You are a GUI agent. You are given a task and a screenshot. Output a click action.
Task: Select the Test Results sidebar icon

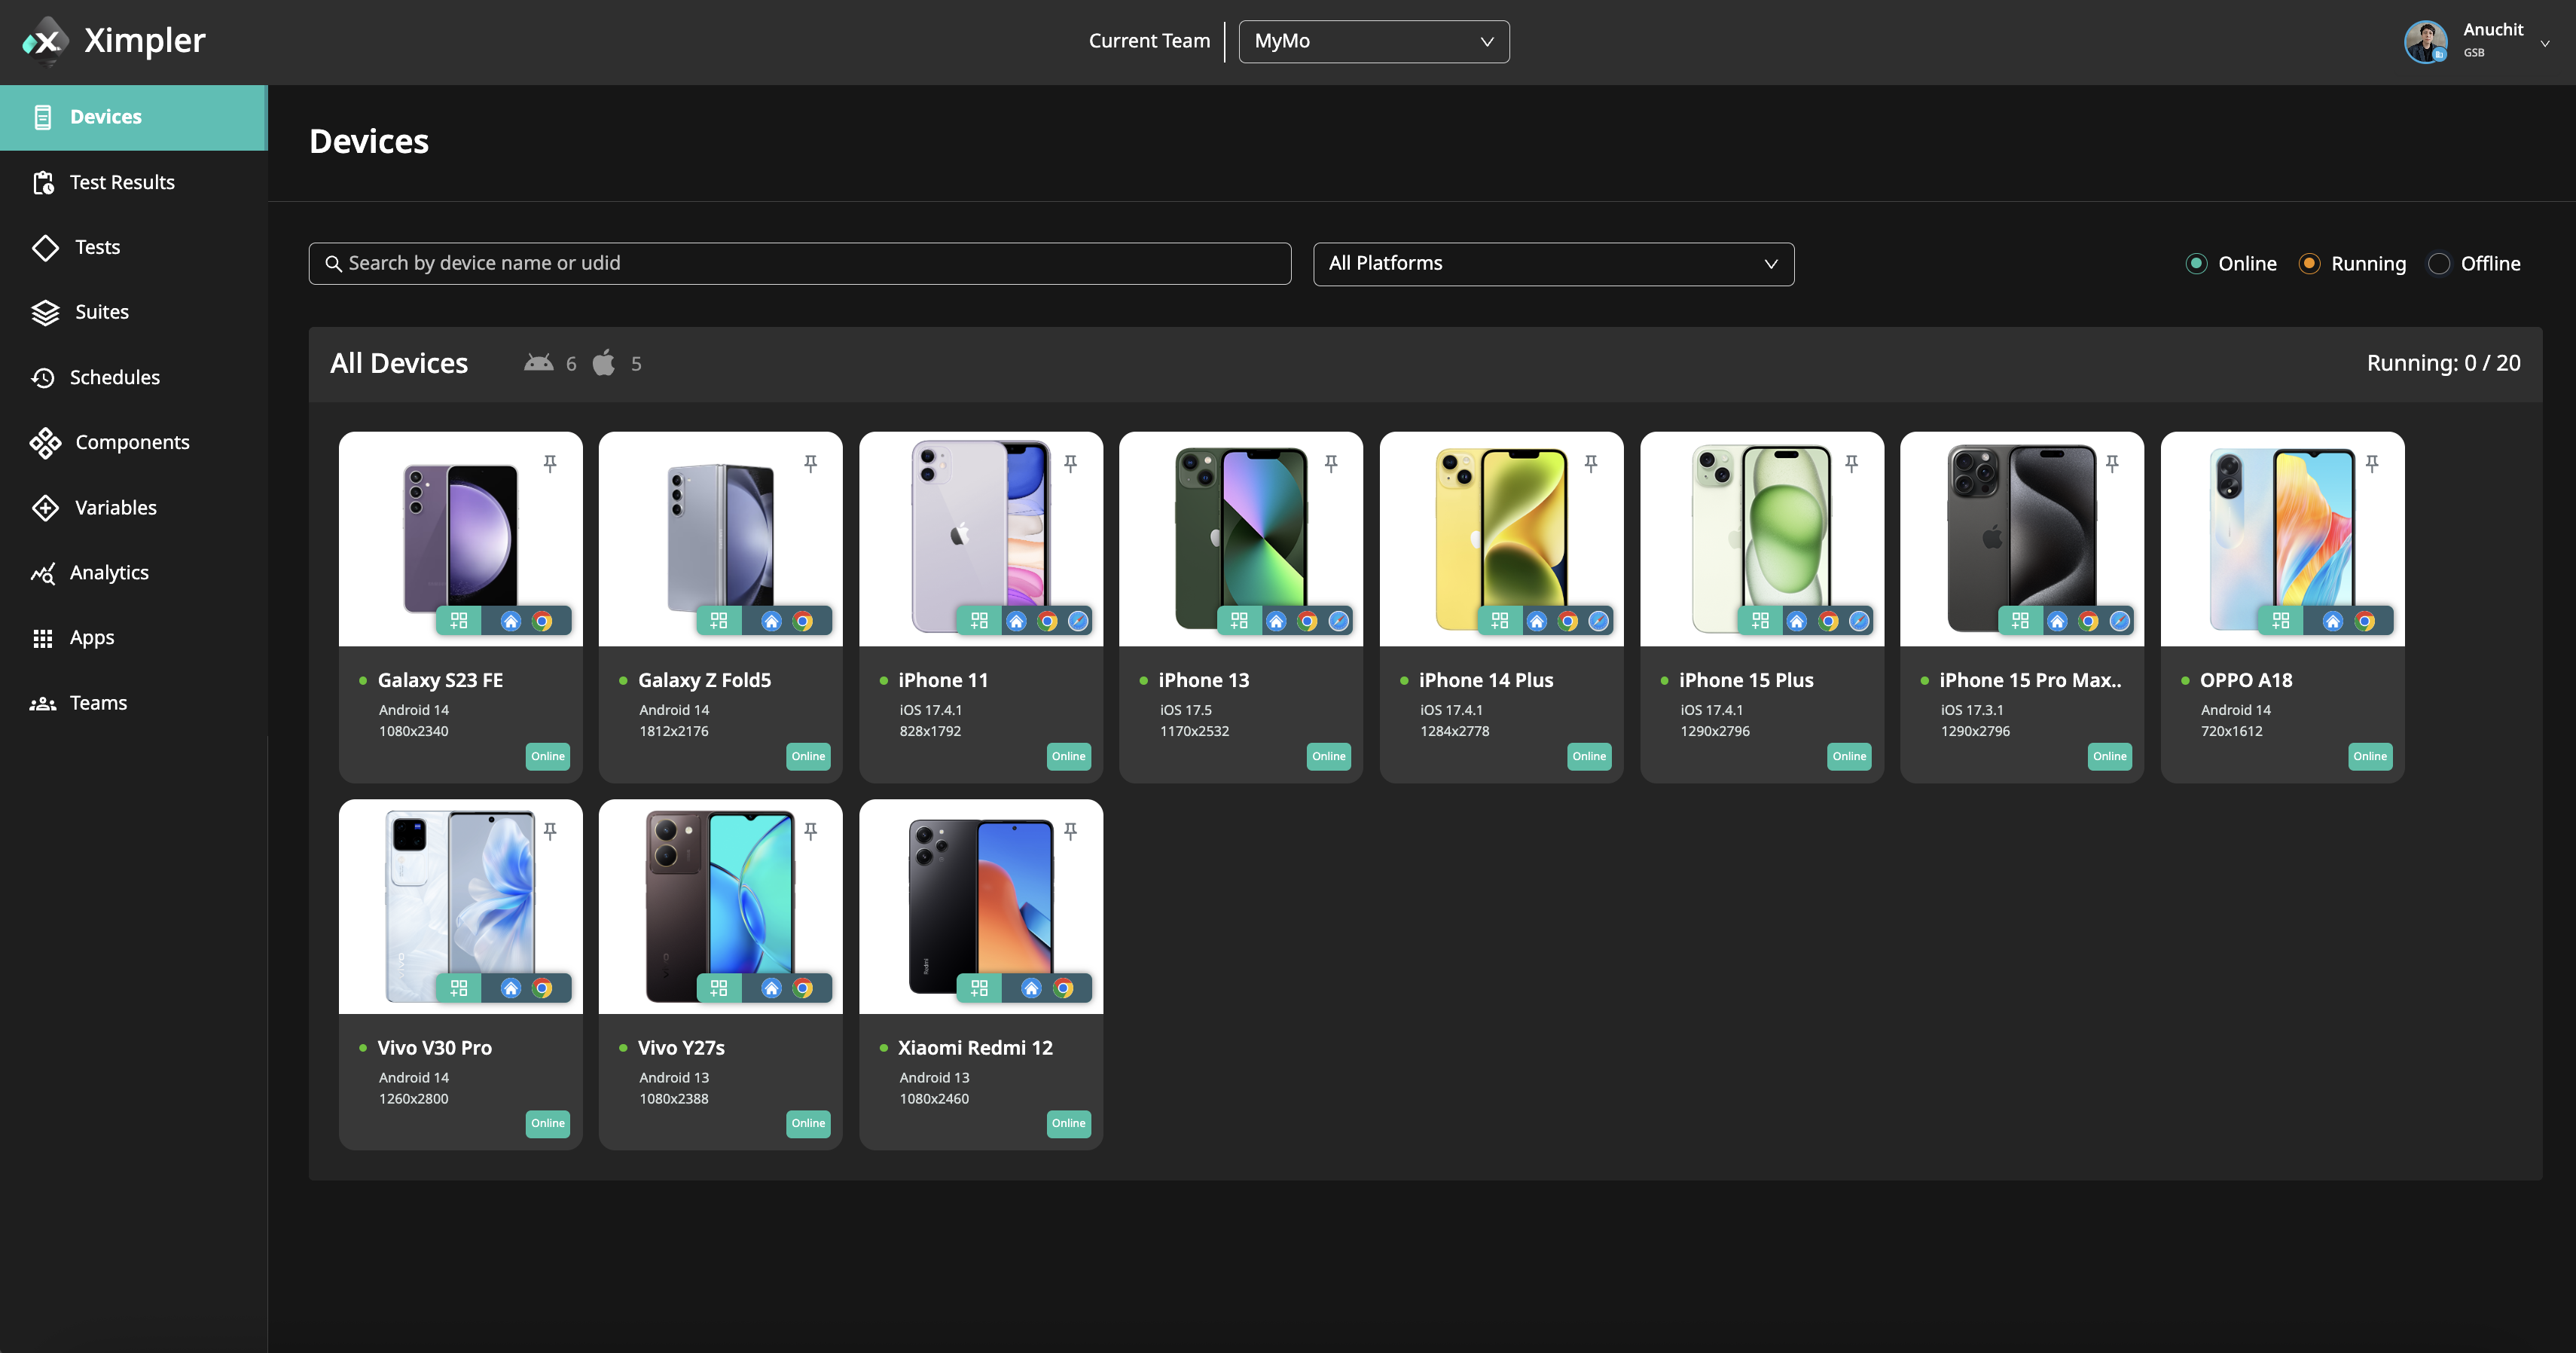(45, 182)
